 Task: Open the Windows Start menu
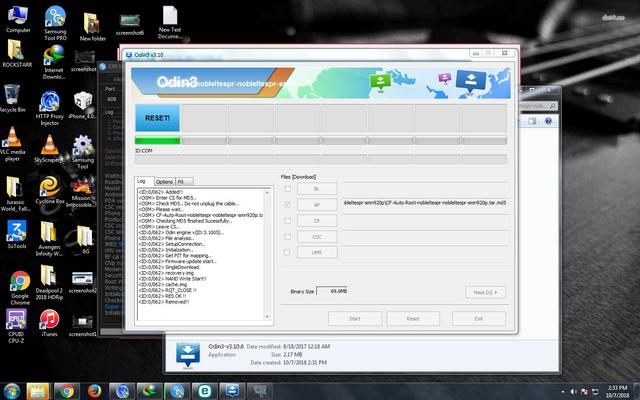[x=11, y=391]
